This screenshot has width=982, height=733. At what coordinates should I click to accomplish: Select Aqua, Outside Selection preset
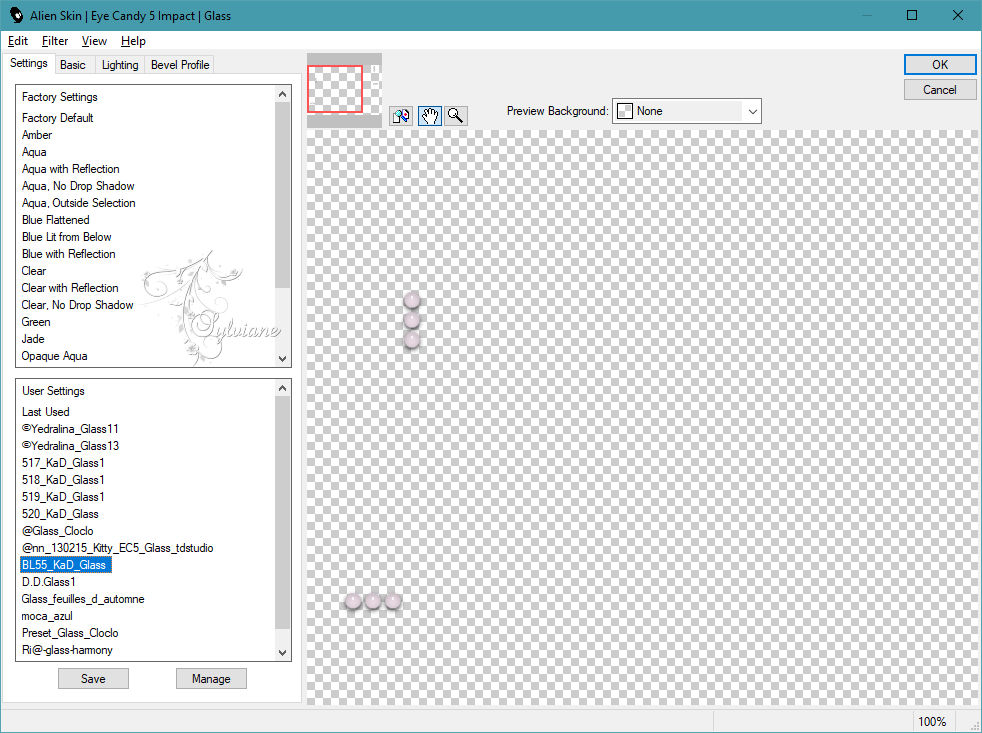78,202
